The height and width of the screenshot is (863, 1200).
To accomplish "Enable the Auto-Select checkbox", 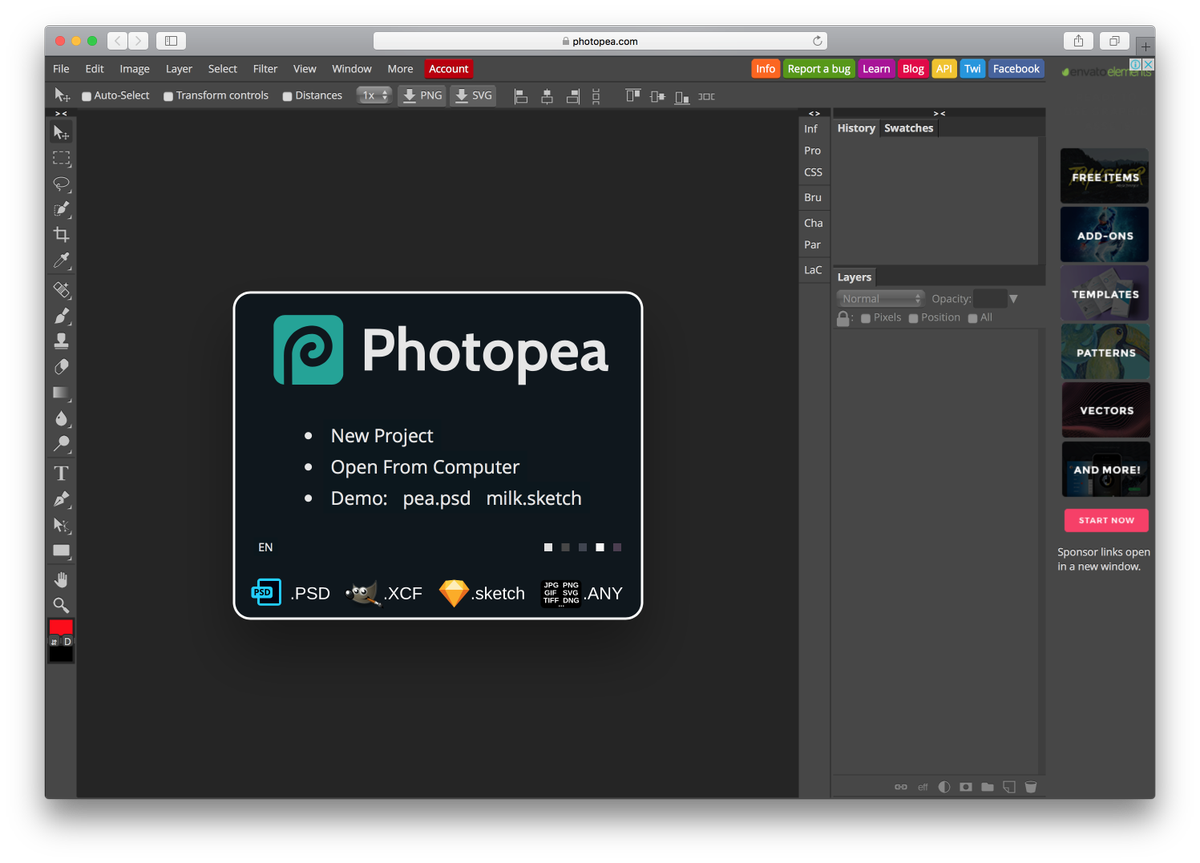I will [x=87, y=97].
